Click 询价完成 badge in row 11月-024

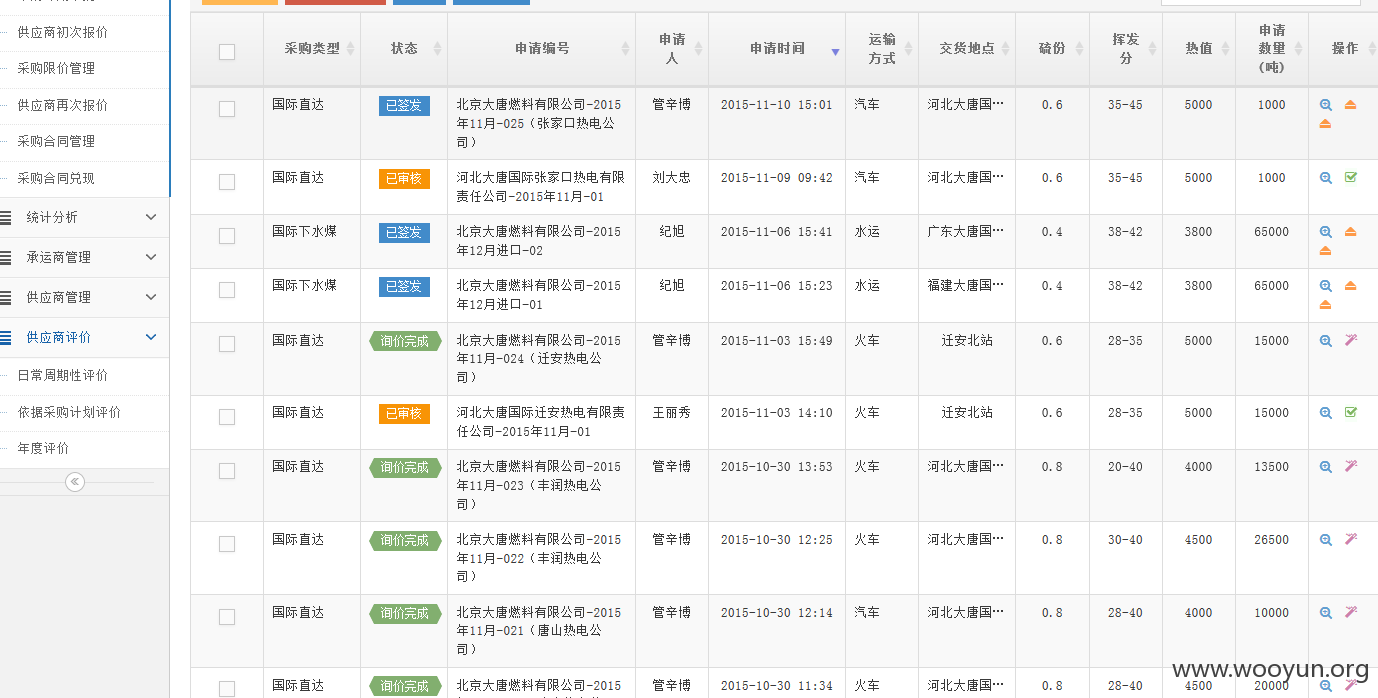point(404,341)
